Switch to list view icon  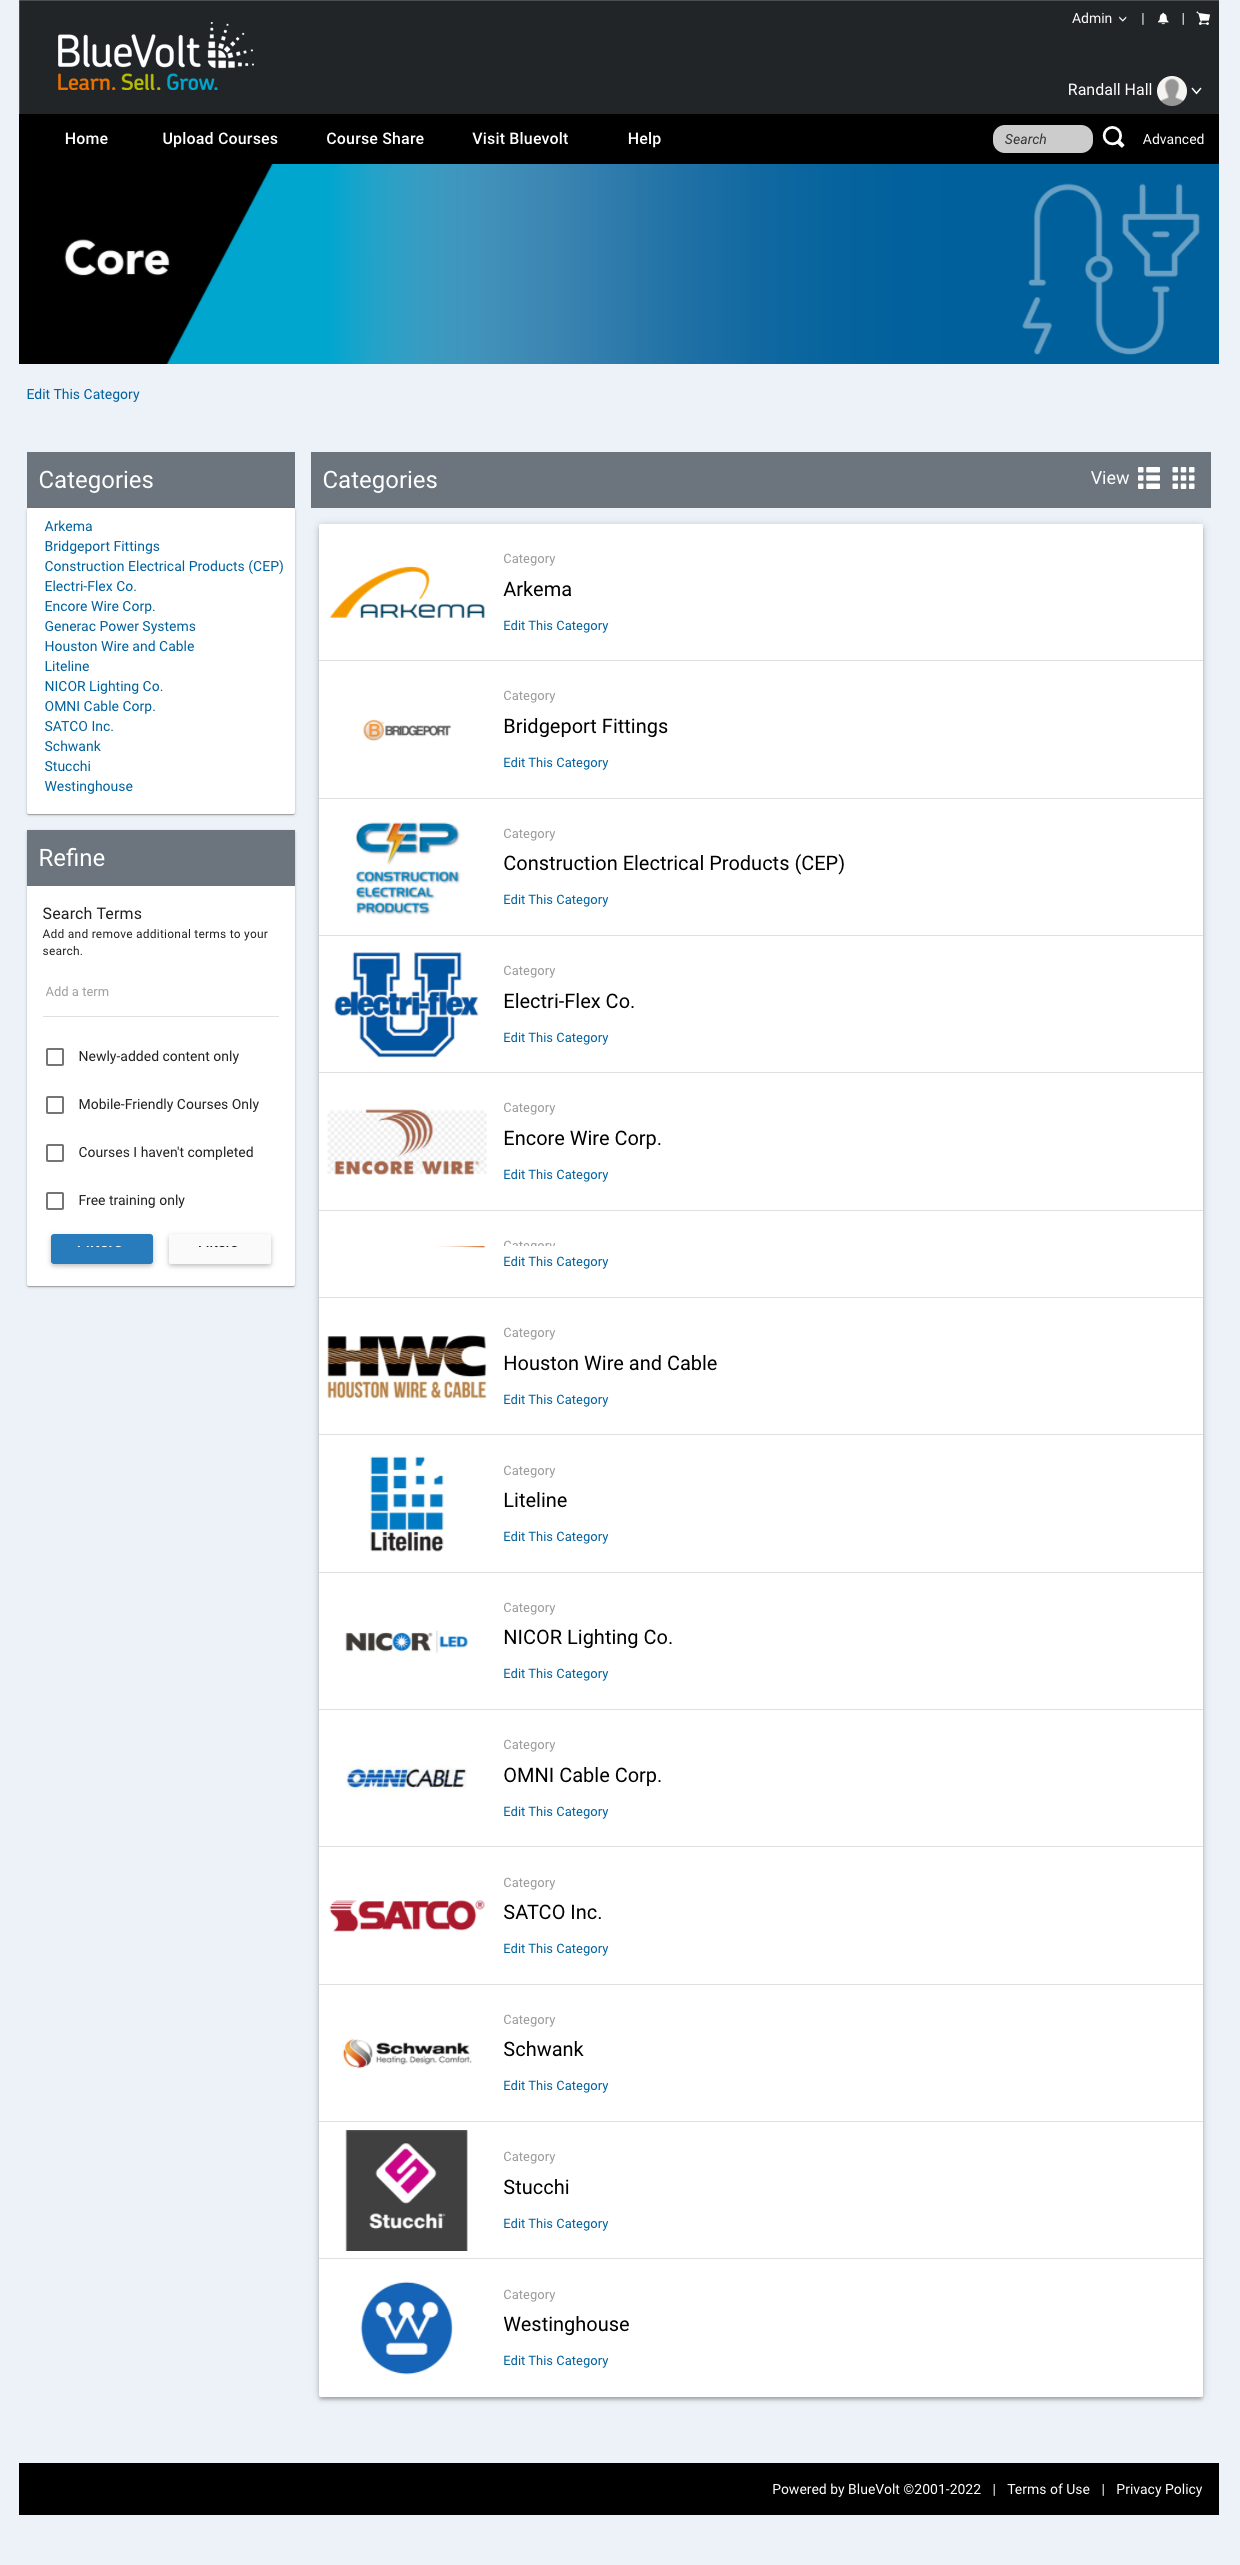click(x=1149, y=479)
